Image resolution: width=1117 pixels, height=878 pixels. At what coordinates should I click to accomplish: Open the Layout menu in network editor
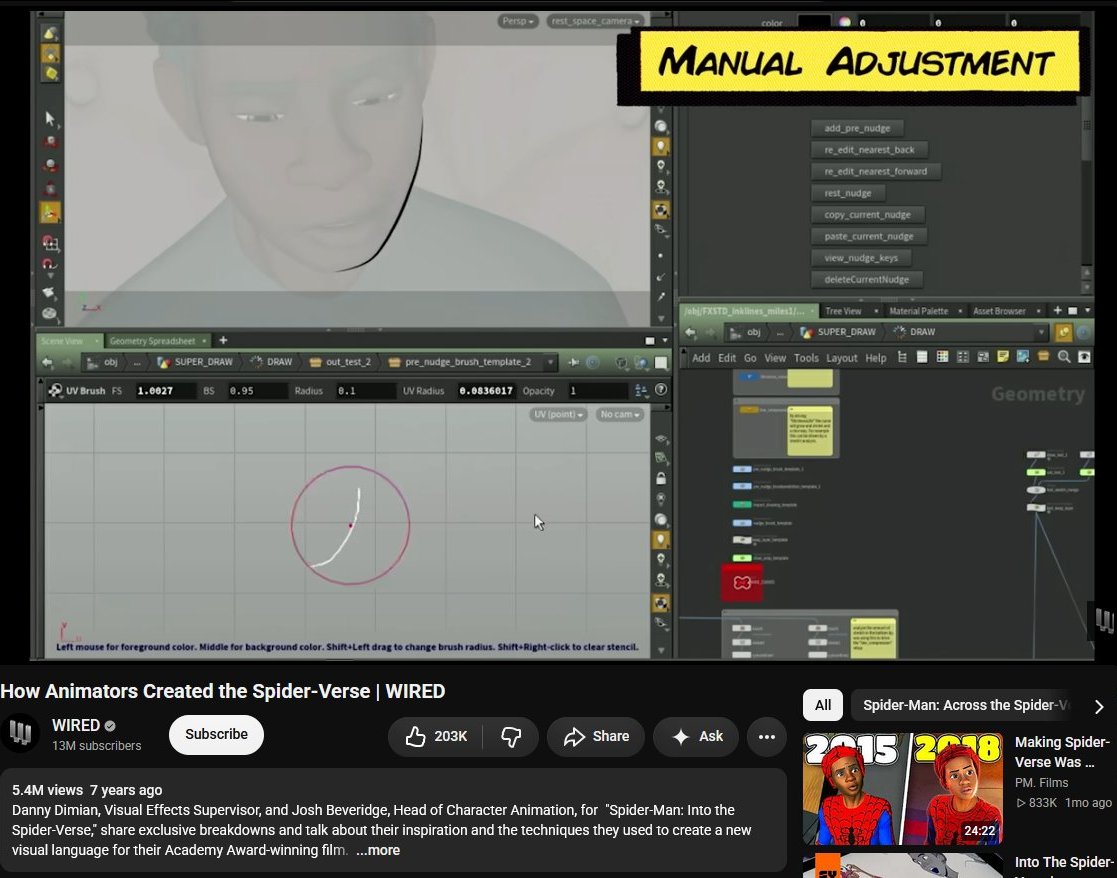841,358
